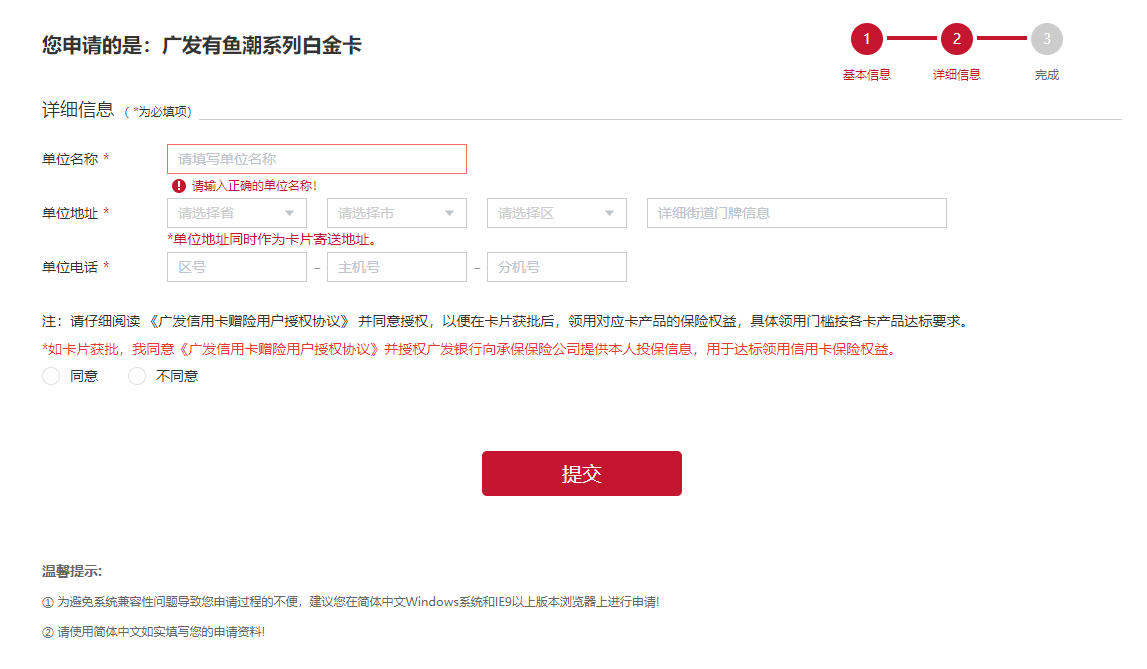Image resolution: width=1147 pixels, height=669 pixels.
Task: Select the 同意 radio button
Action: [x=50, y=376]
